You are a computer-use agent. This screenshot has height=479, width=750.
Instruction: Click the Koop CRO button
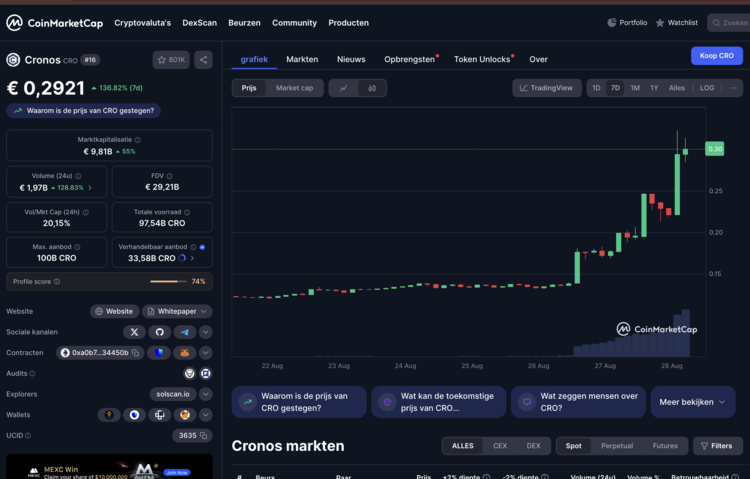click(717, 56)
